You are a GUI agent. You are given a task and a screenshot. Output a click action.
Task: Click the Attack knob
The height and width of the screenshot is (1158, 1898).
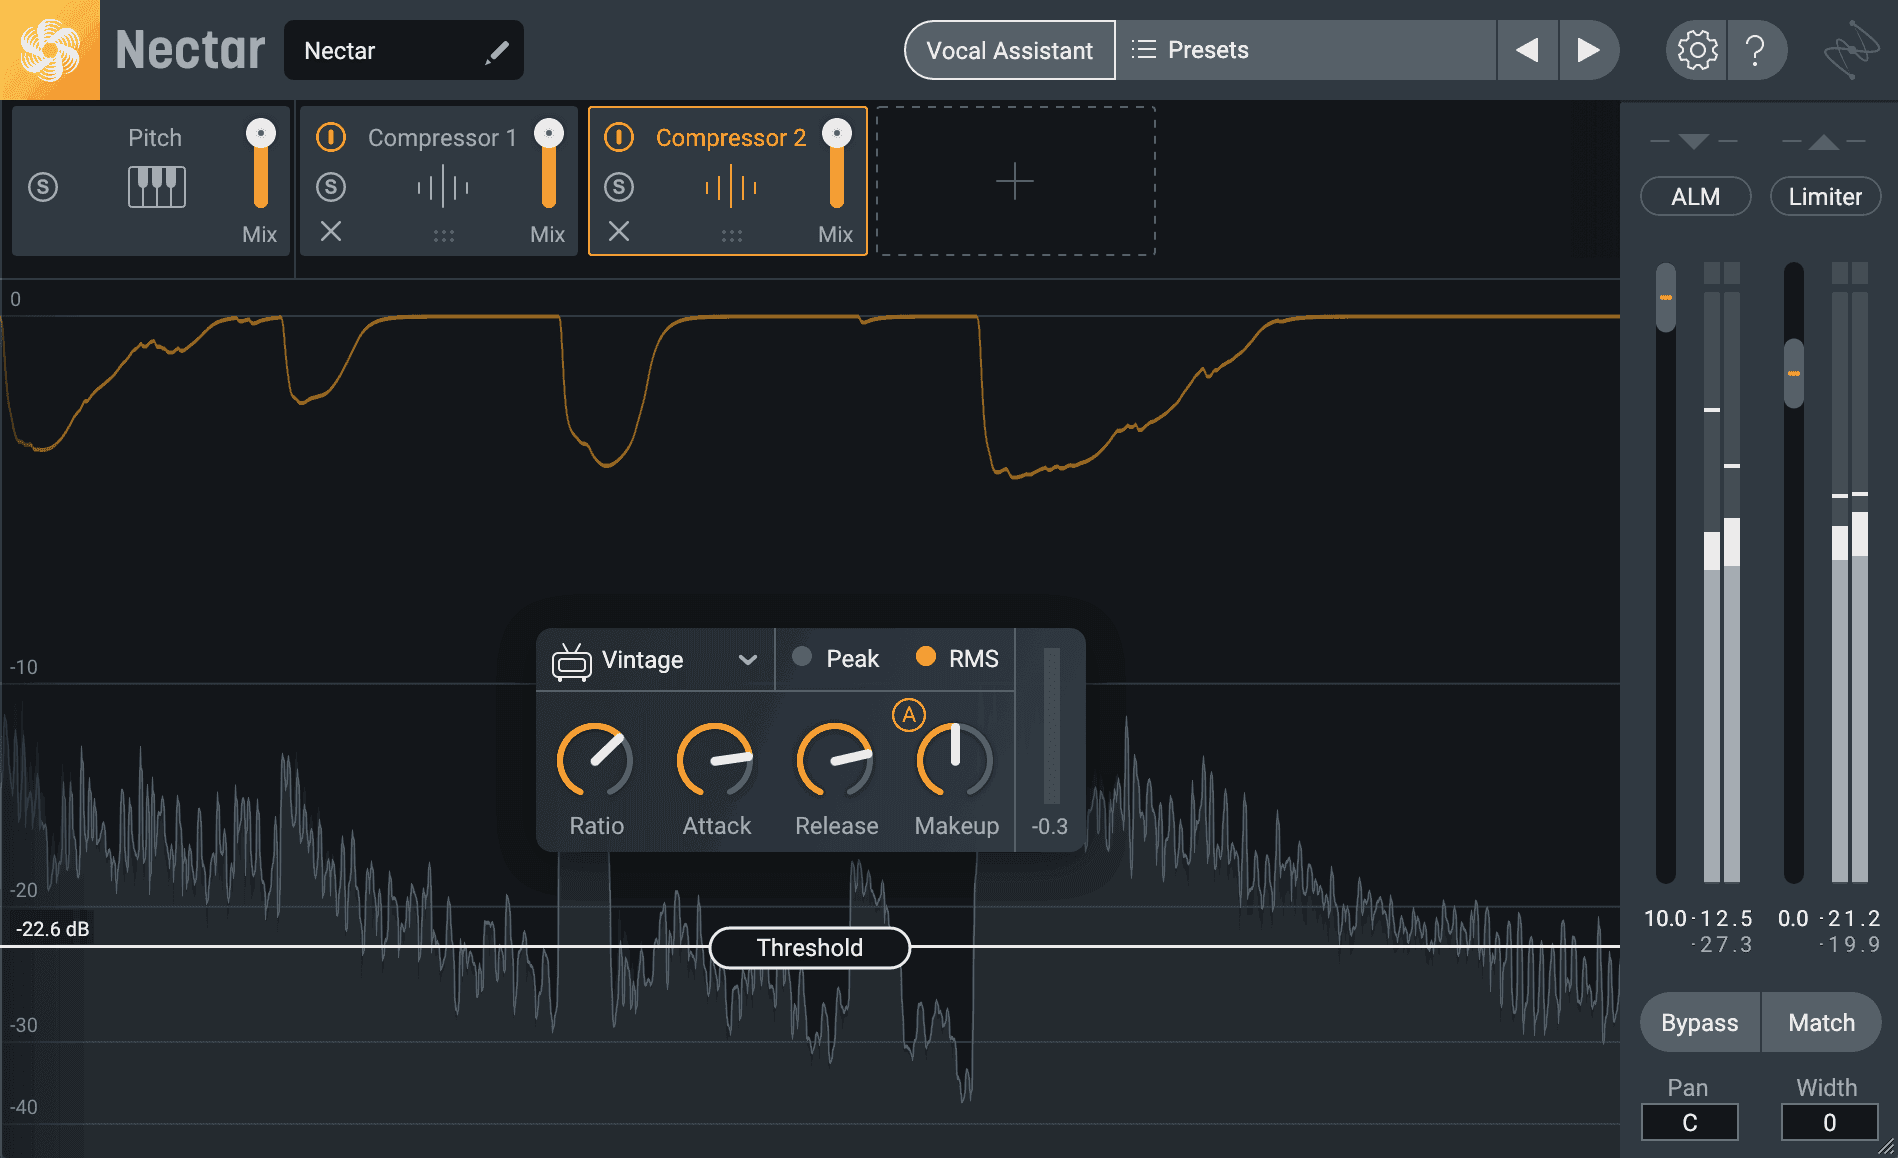point(715,760)
